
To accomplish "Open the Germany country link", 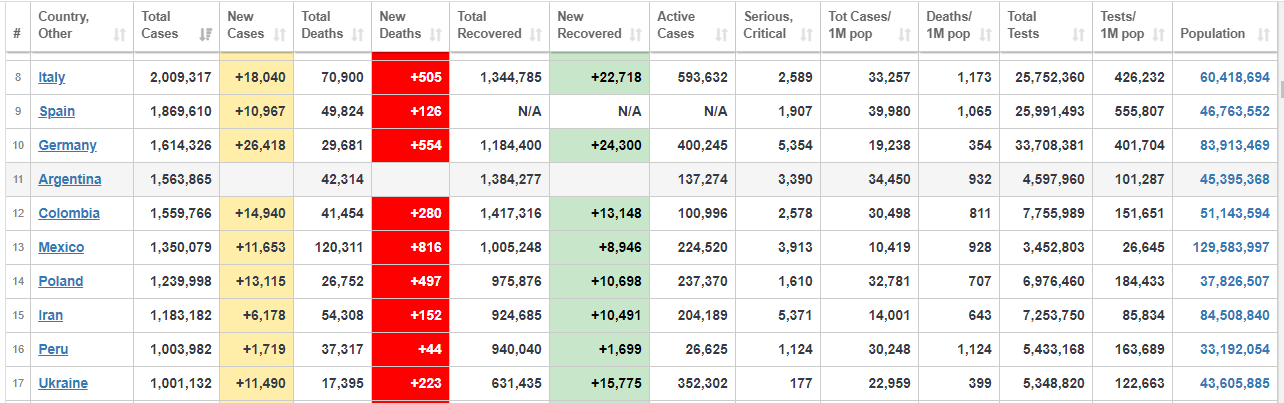I will (67, 145).
